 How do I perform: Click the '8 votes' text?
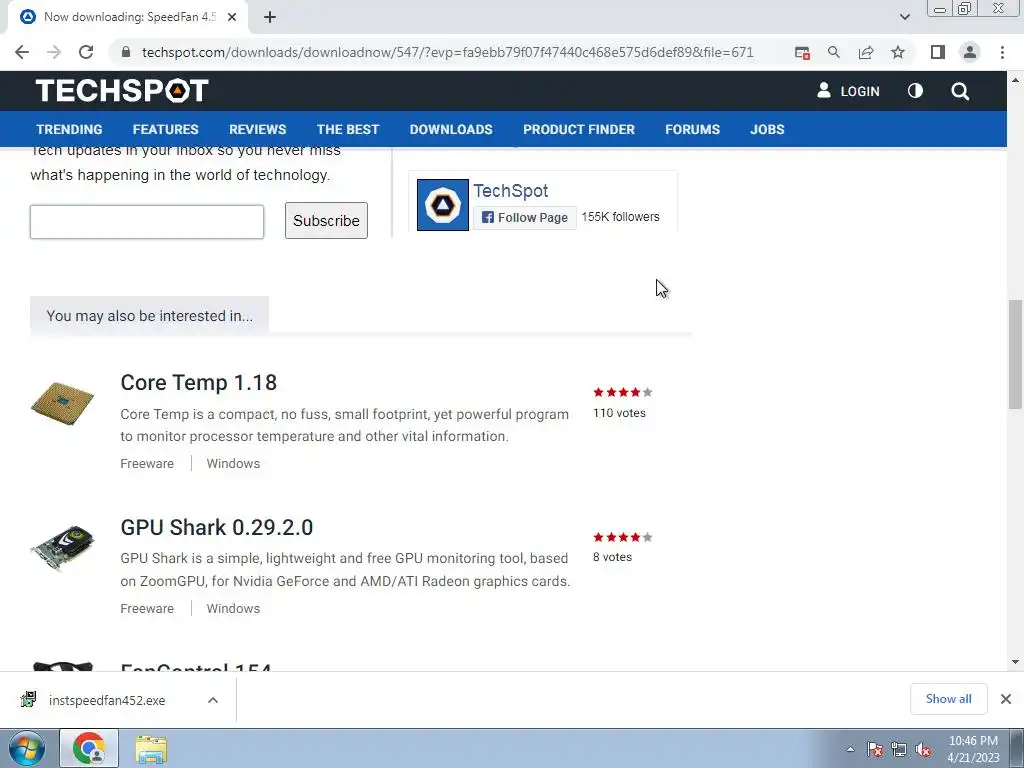pos(613,557)
